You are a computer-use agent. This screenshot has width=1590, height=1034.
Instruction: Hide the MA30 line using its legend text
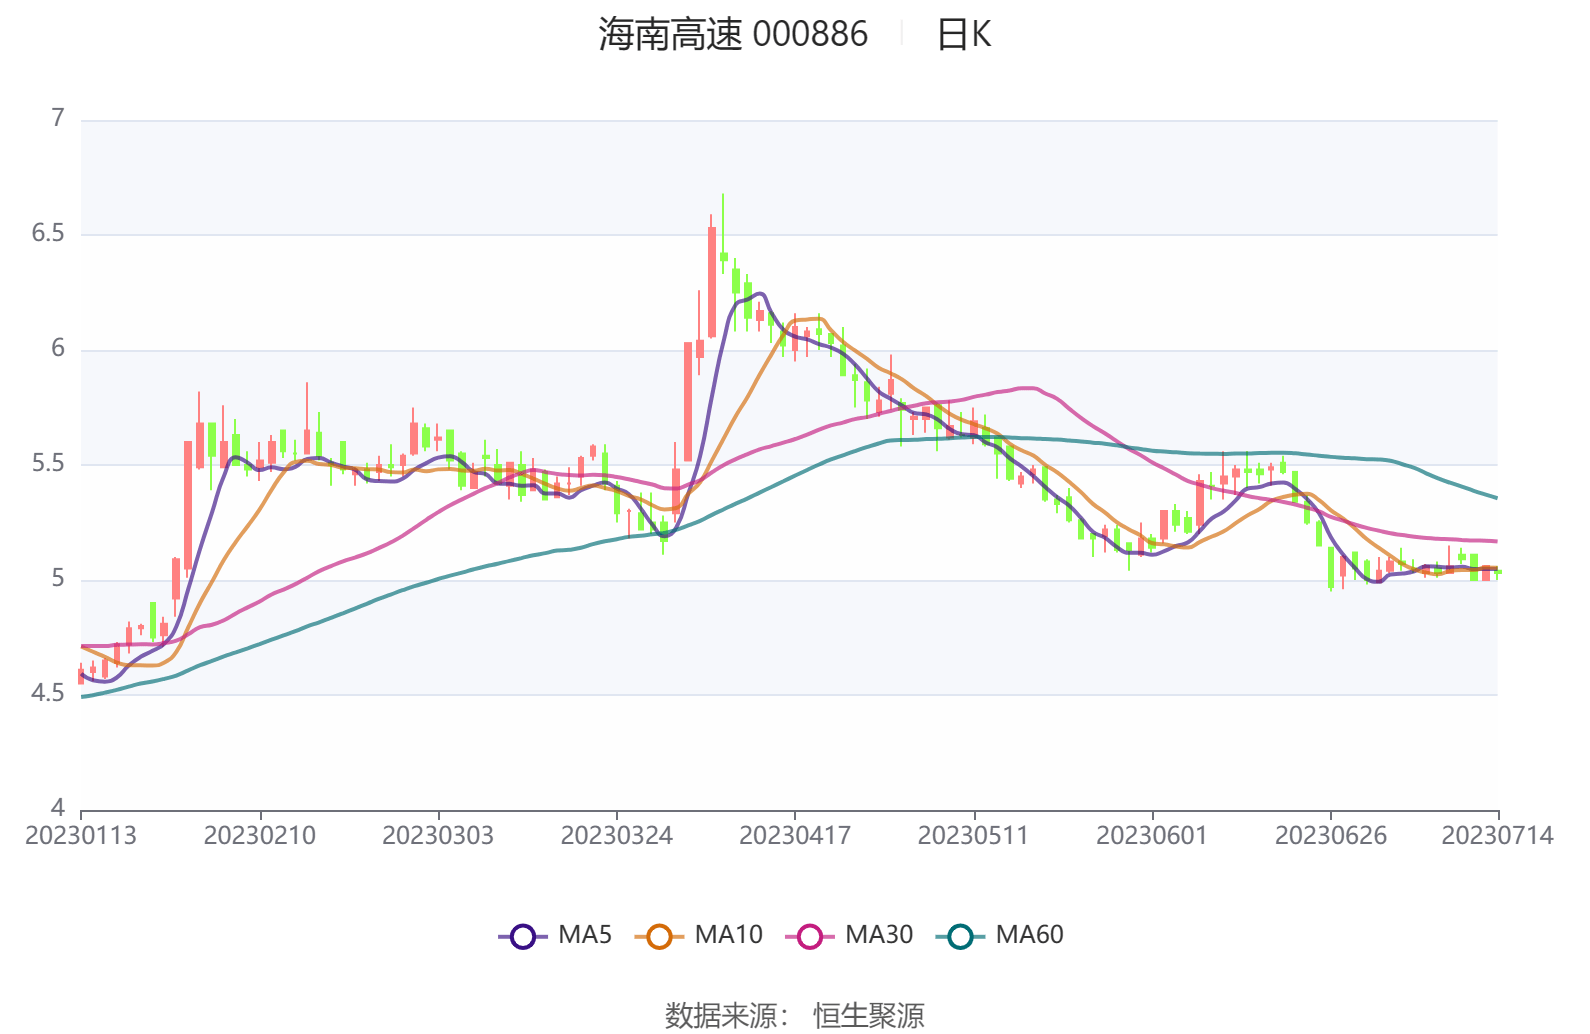[x=879, y=935]
